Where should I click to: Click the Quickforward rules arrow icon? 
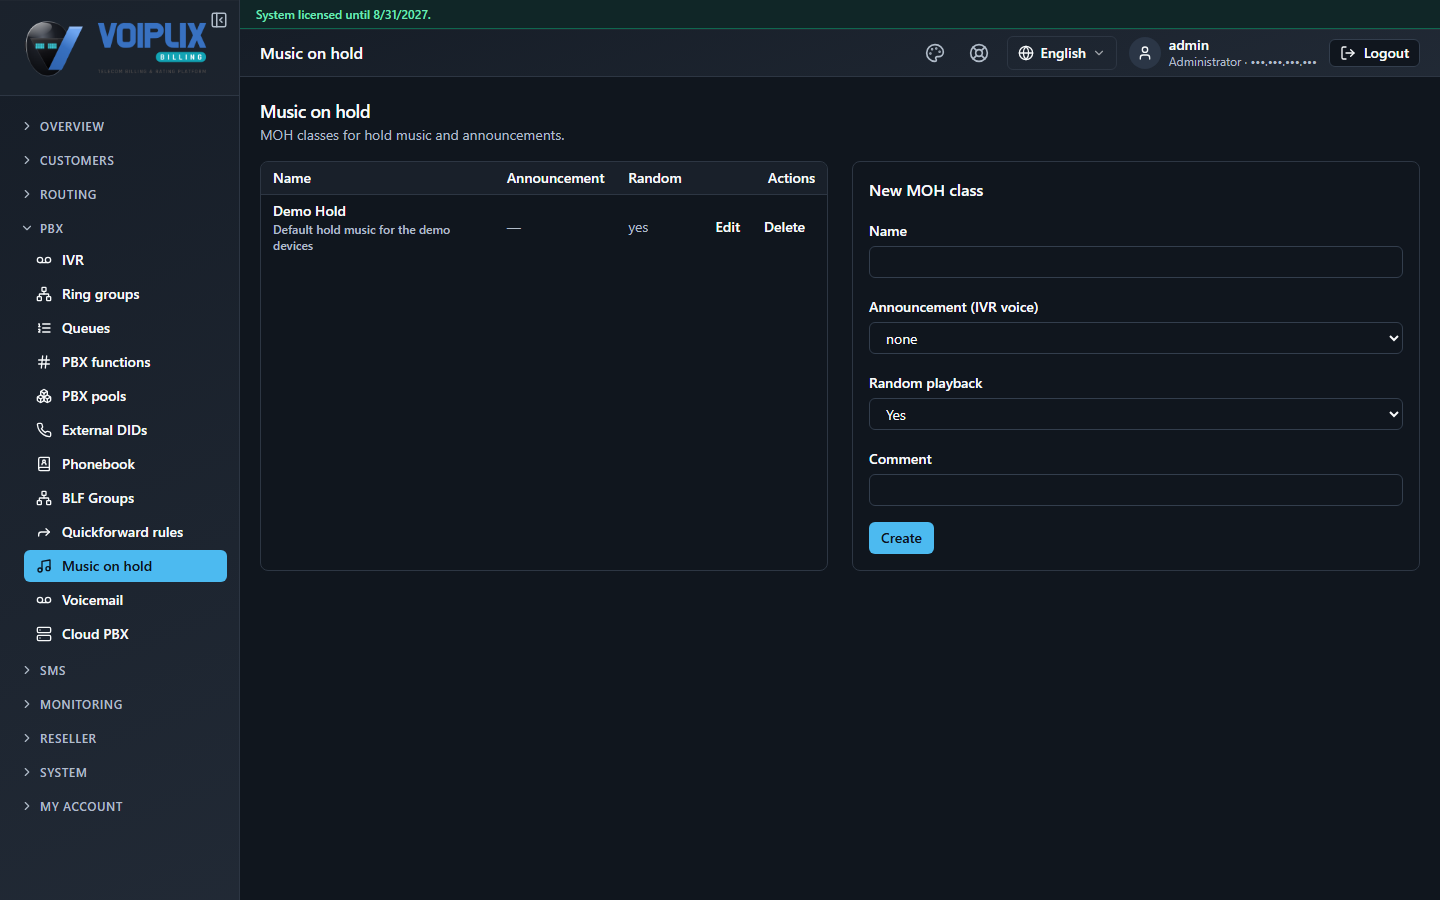[44, 532]
